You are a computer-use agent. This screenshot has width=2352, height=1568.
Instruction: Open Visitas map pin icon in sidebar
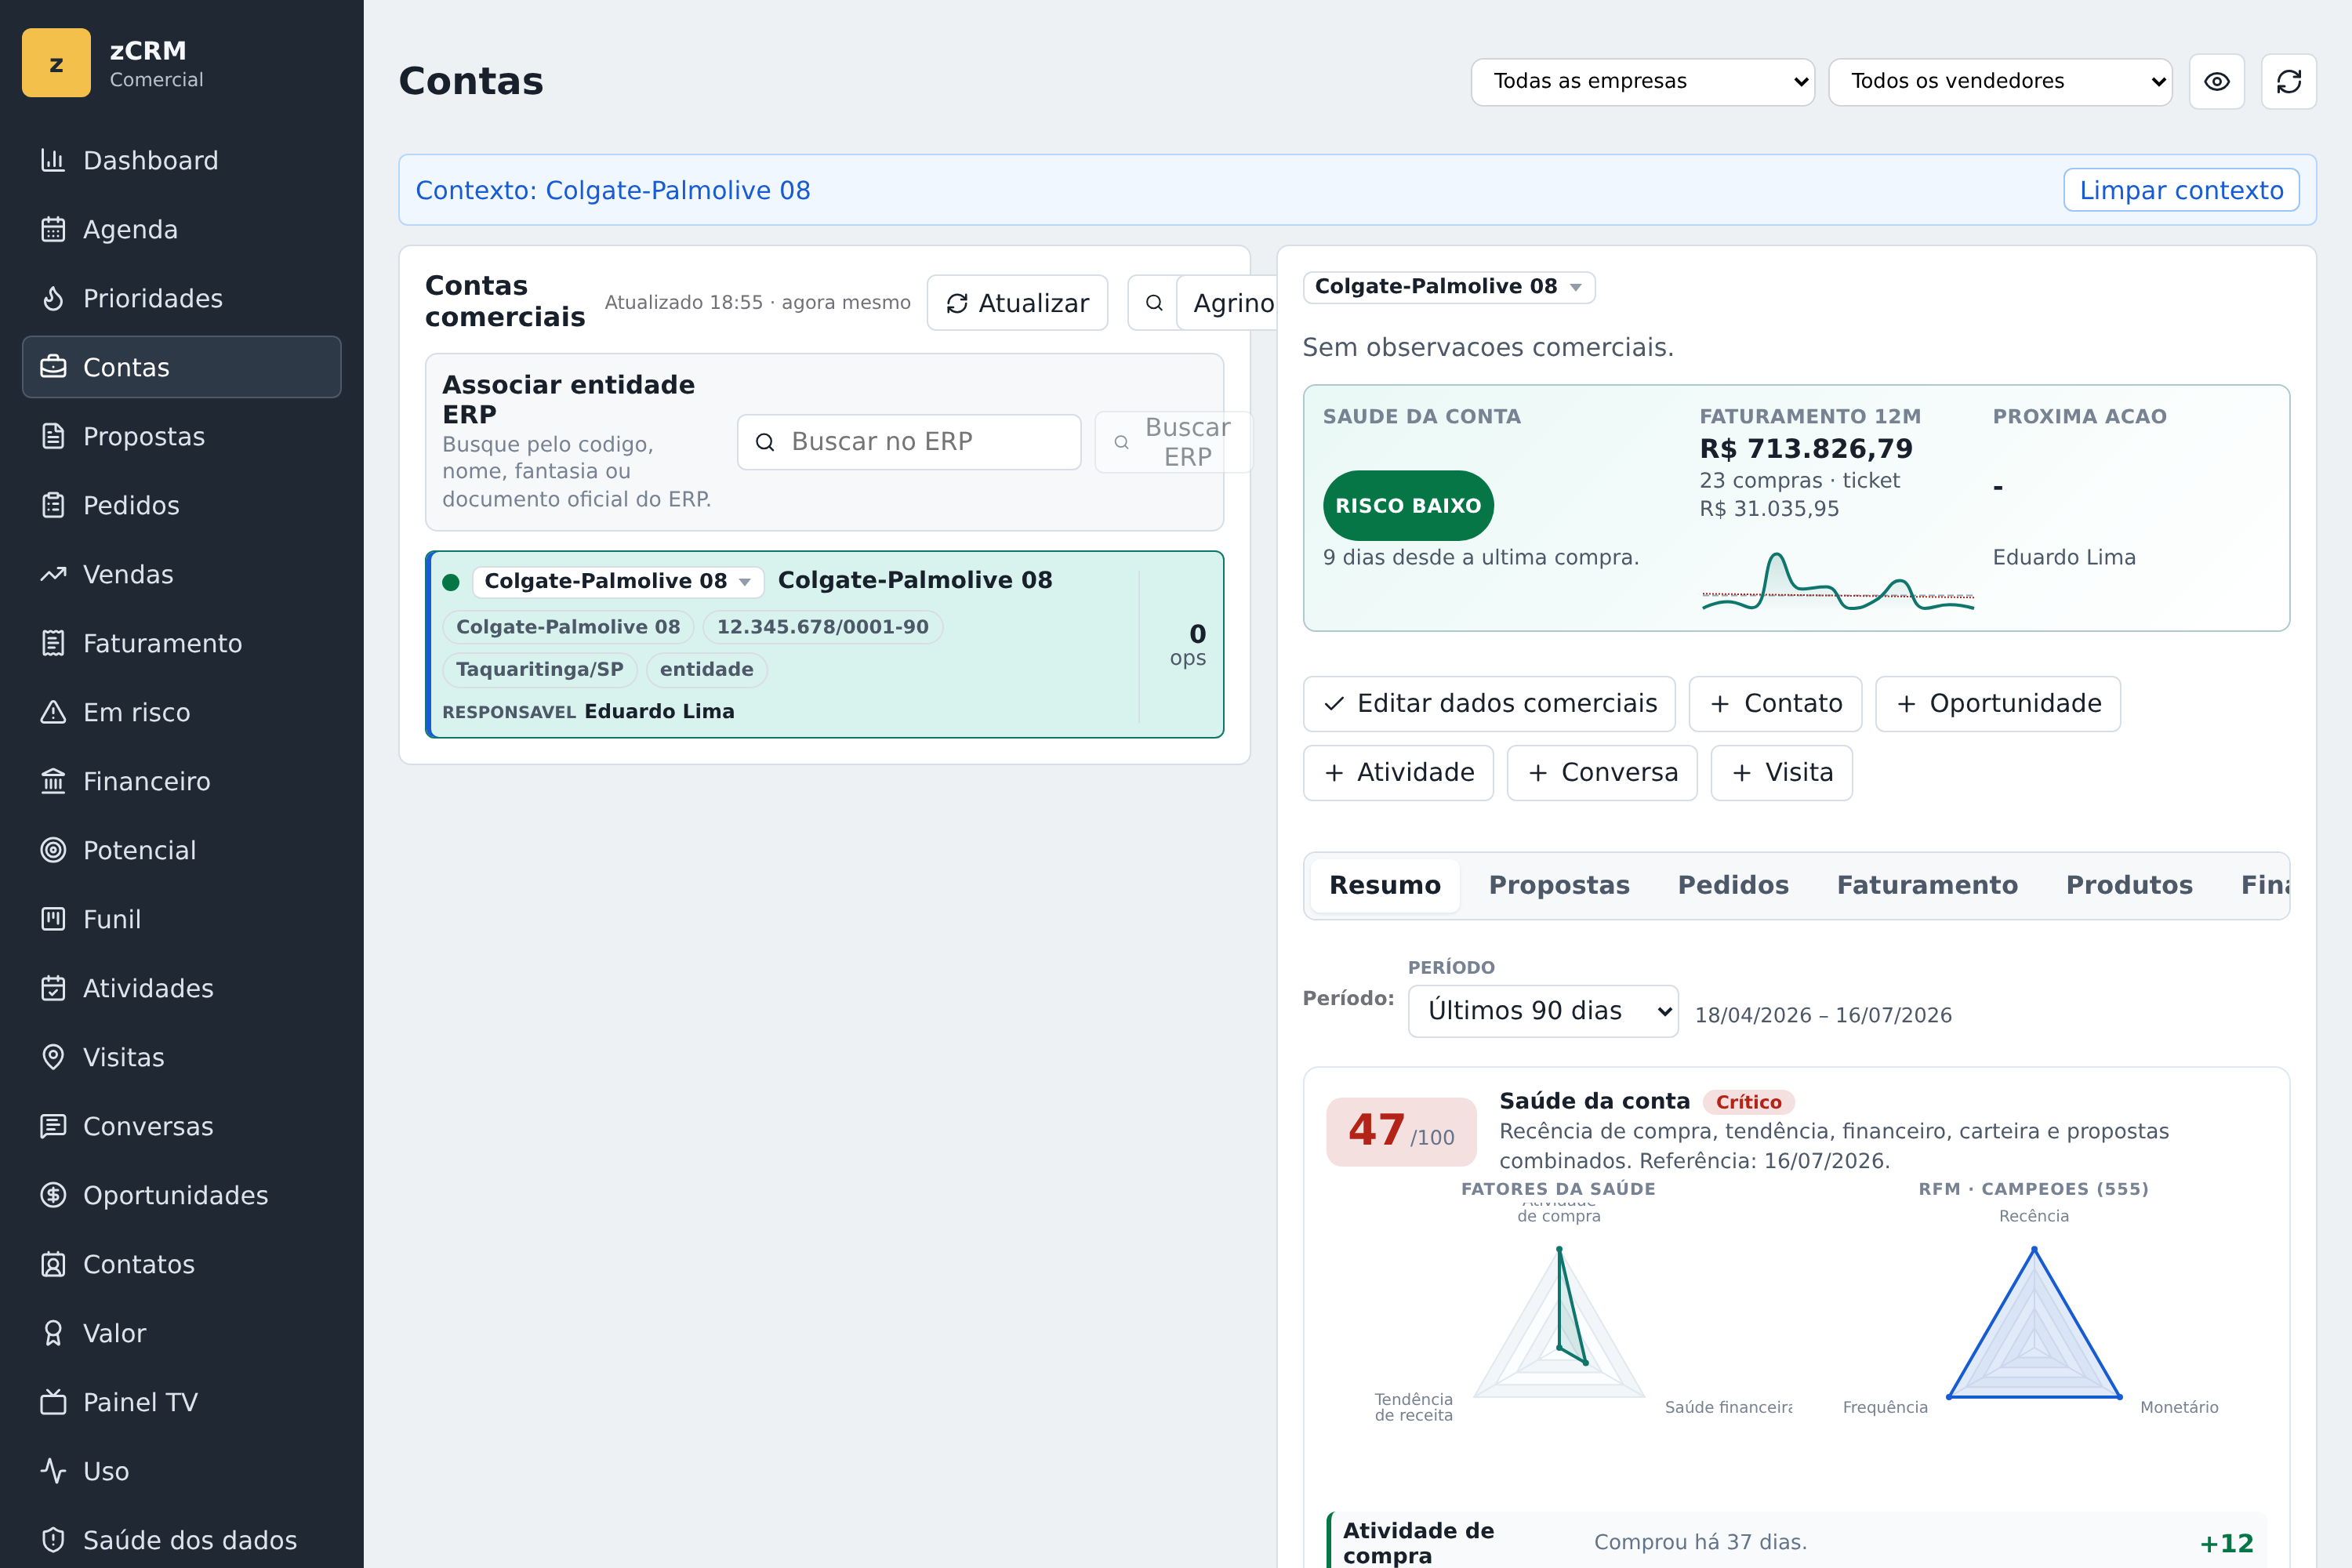(53, 1057)
